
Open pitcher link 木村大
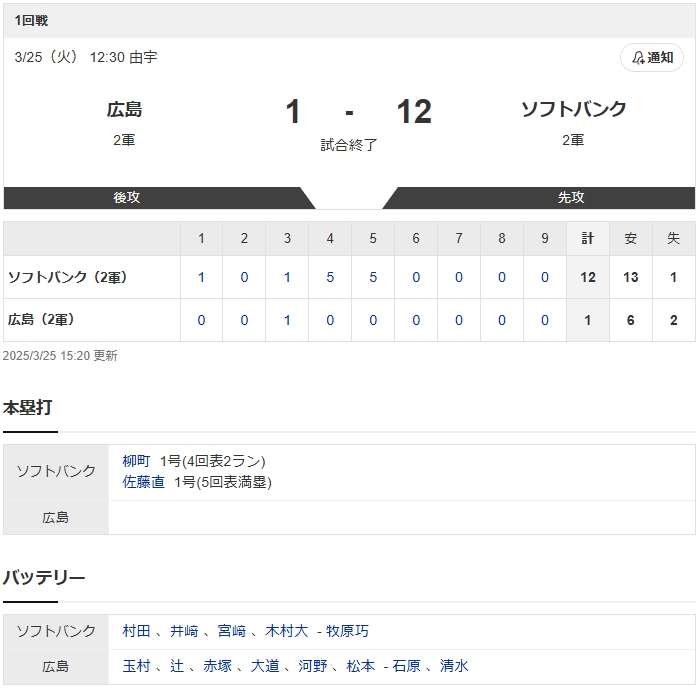click(286, 631)
